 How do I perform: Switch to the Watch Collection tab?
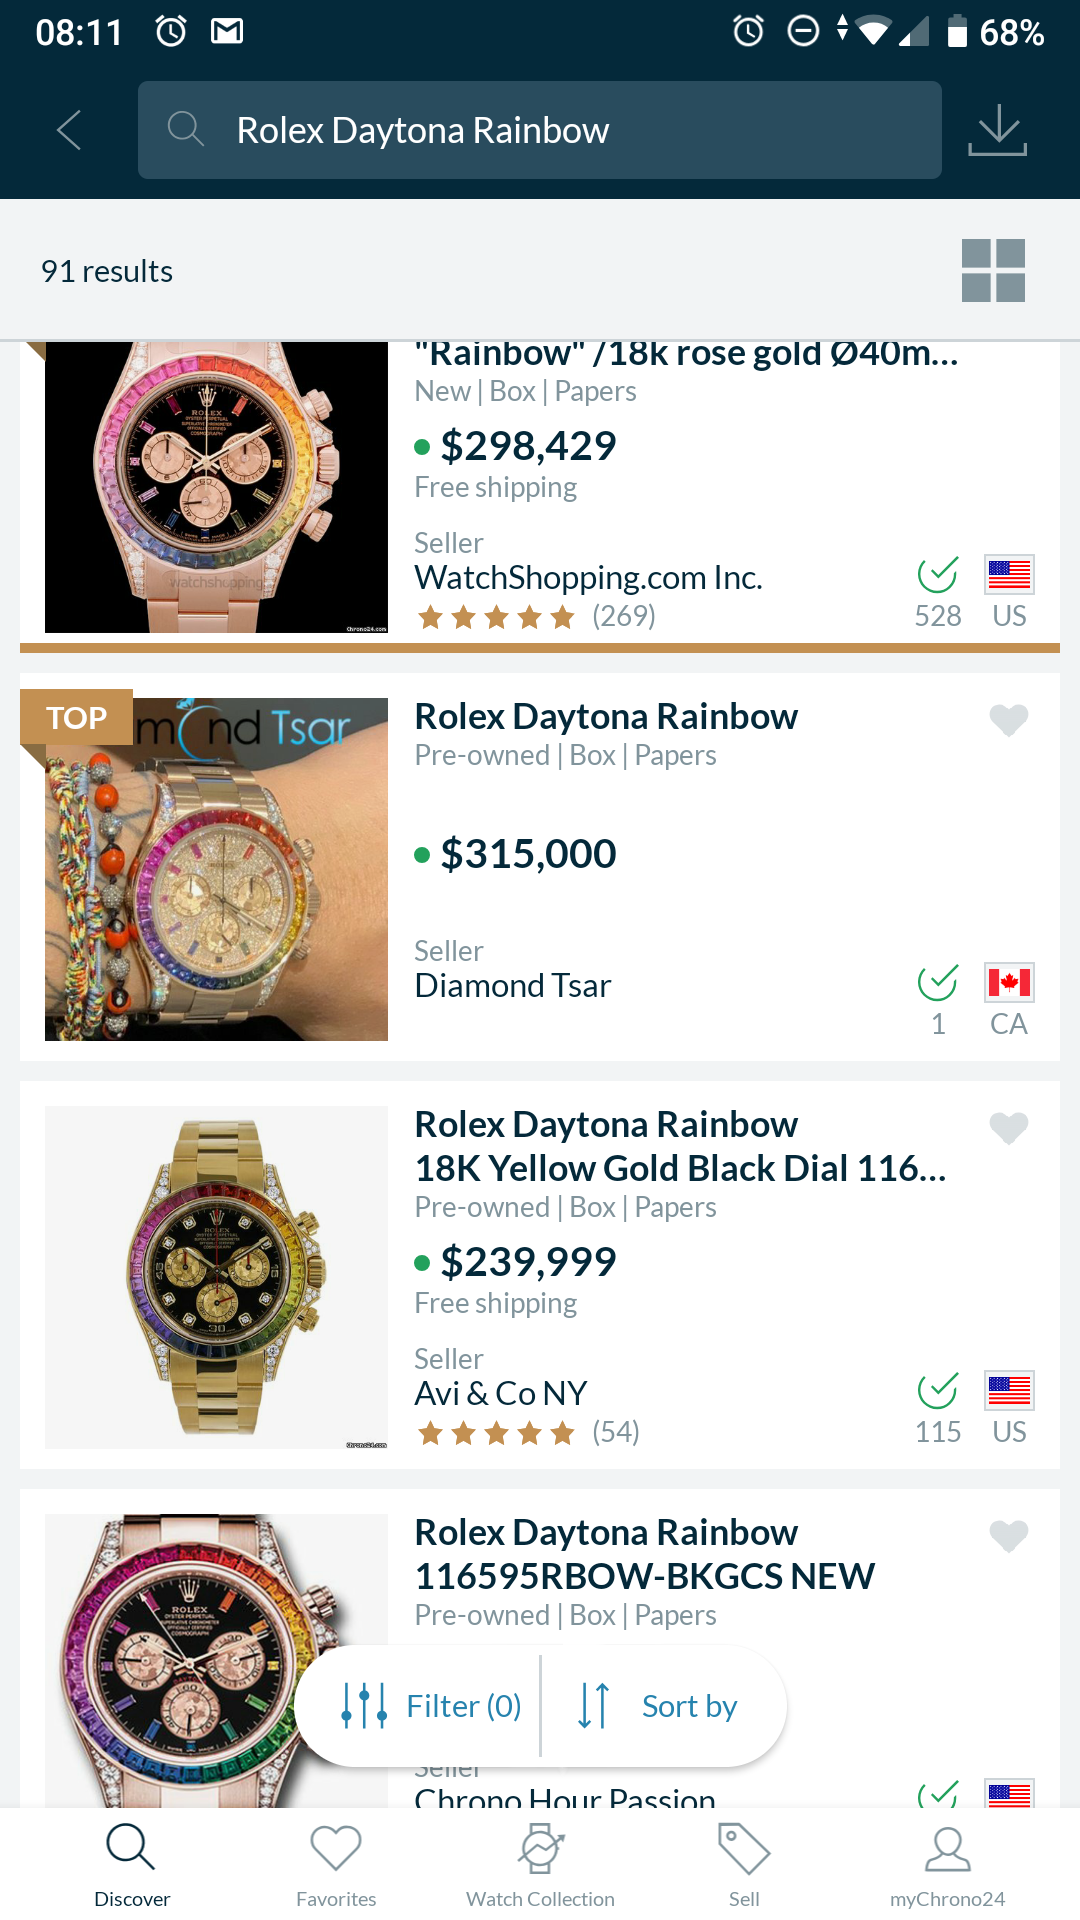tap(540, 1864)
